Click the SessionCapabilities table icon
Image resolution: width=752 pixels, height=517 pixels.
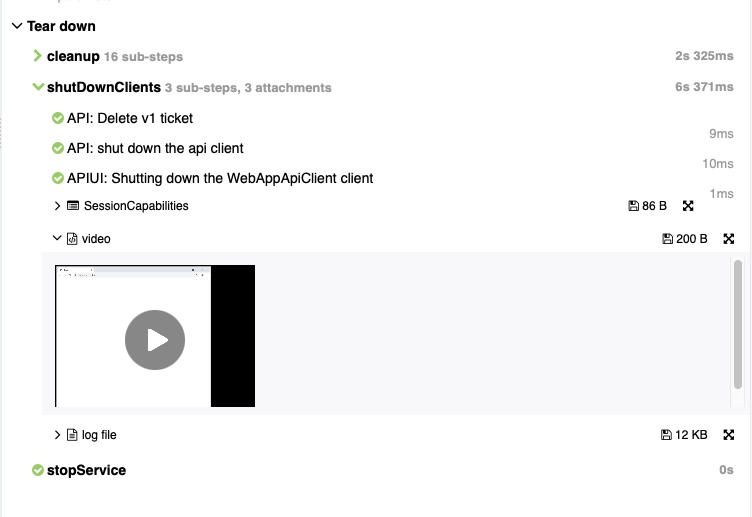[x=73, y=206]
